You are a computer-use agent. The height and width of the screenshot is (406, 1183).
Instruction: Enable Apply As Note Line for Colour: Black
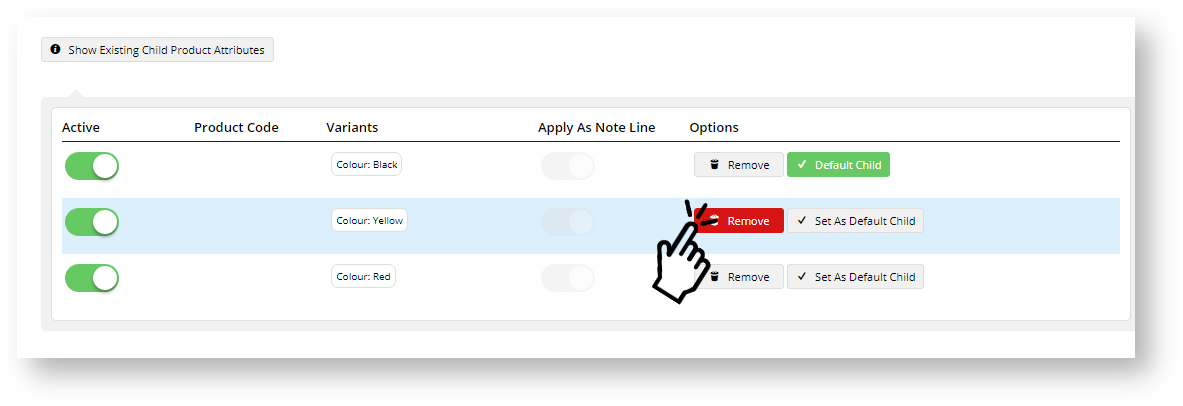click(568, 166)
